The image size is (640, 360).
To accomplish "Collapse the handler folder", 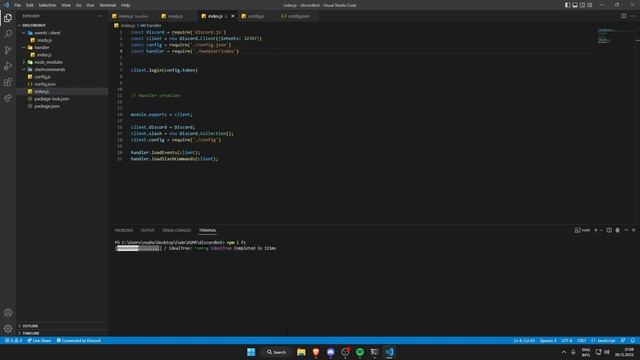I will tap(62, 47).
